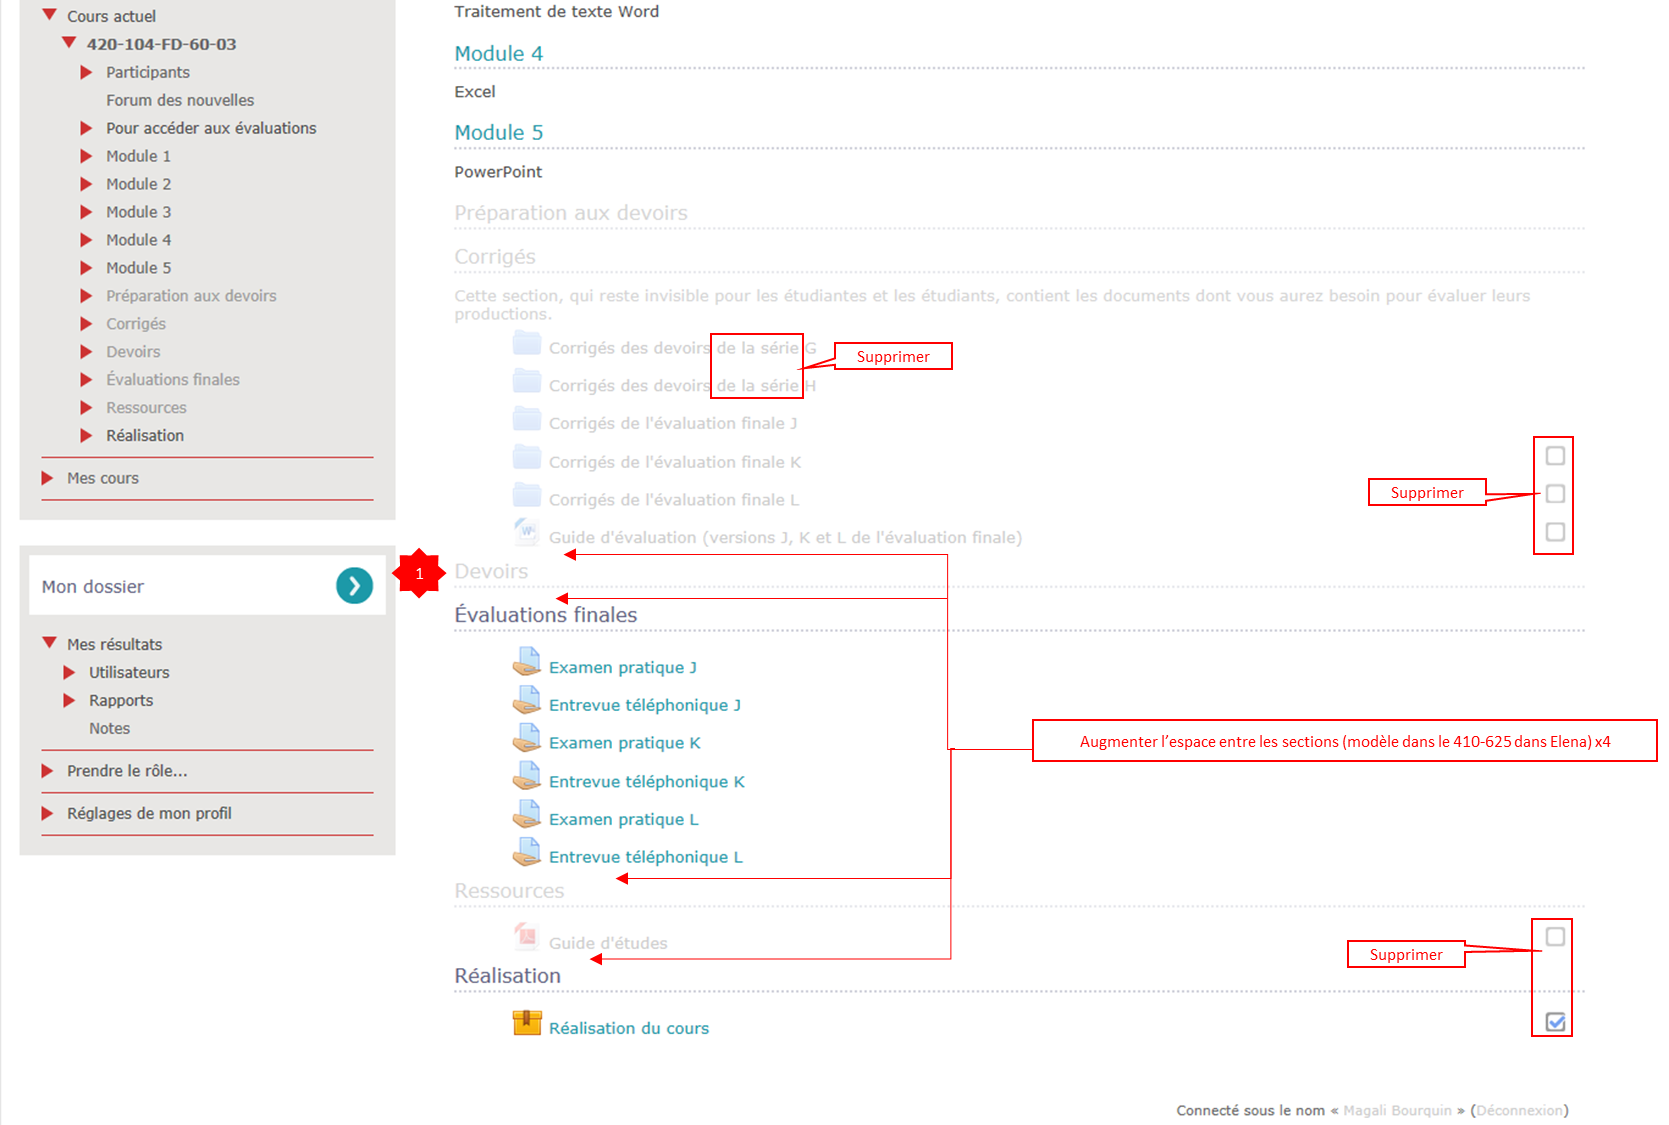The image size is (1669, 1125).
Task: Toggle the checked Réalisation du cours checkbox
Action: [1555, 1022]
